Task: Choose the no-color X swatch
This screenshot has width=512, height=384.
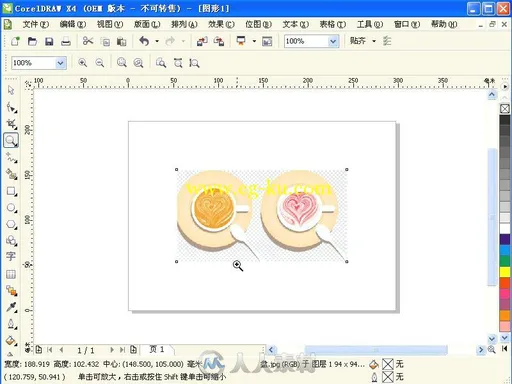Action: pyautogui.click(x=505, y=109)
